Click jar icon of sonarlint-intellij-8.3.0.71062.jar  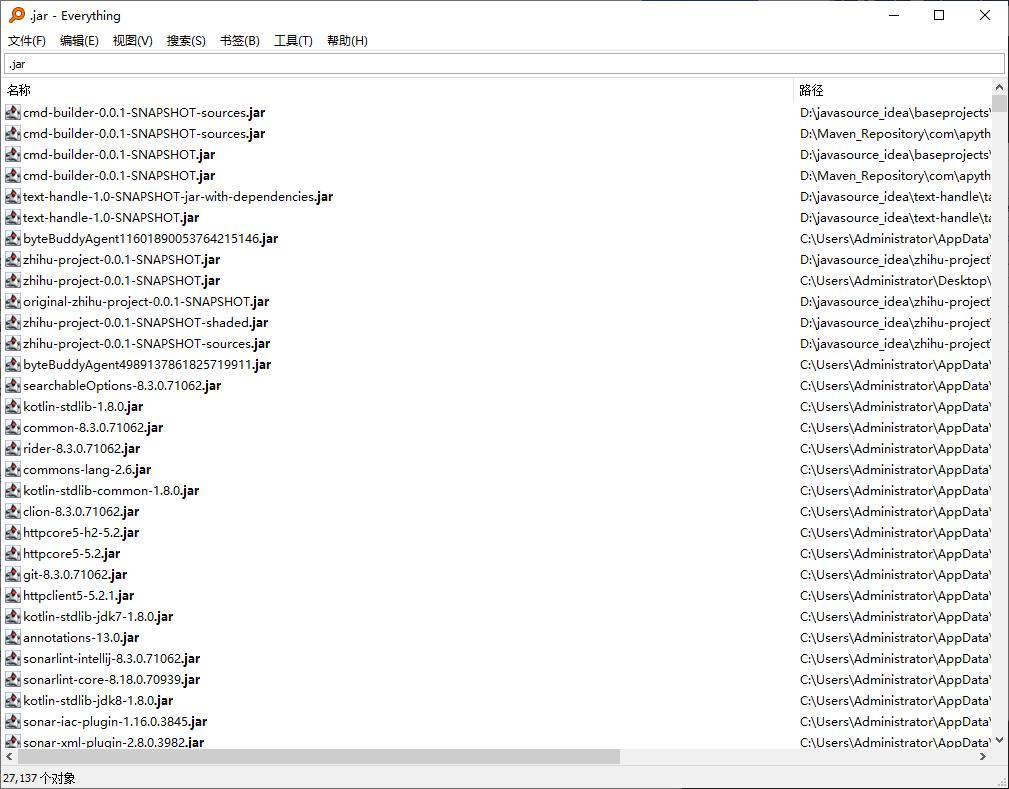tap(13, 658)
